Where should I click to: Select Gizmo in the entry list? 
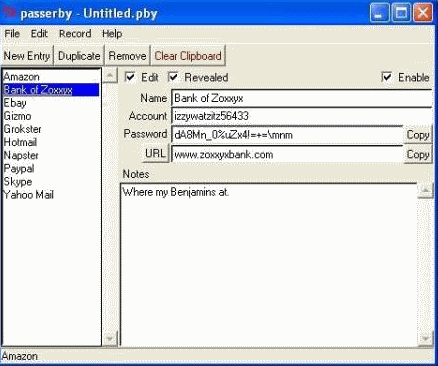[x=51, y=116]
